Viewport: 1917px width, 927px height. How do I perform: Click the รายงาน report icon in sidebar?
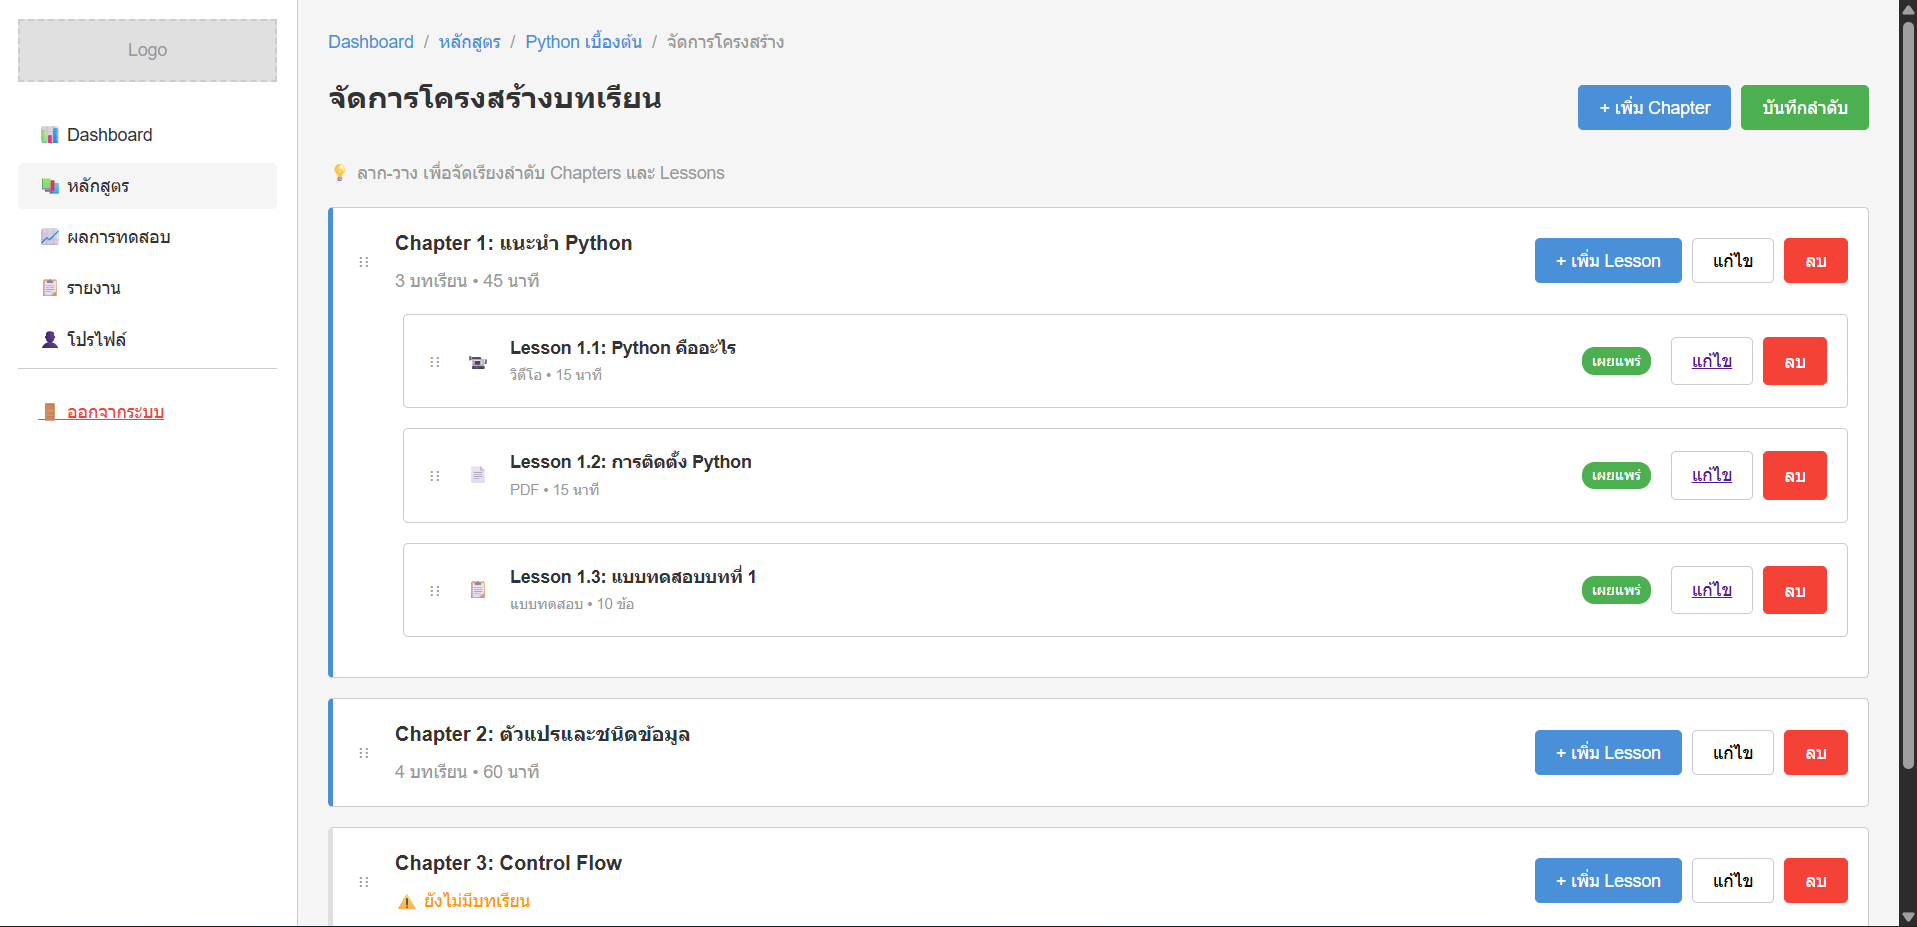(50, 287)
